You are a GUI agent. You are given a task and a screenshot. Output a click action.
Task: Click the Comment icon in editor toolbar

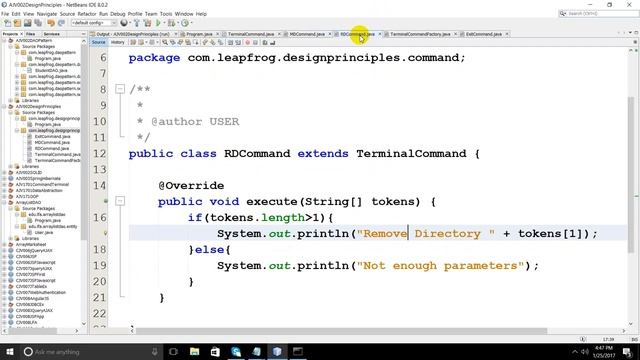(x=265, y=42)
